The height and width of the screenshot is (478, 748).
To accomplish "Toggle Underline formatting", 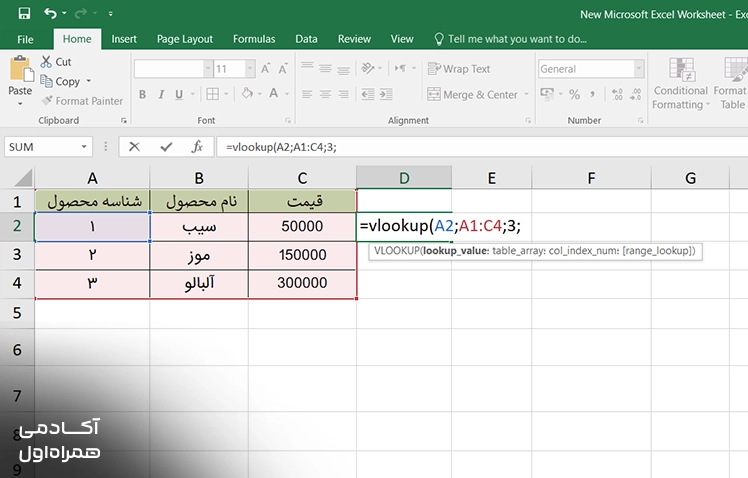I will pos(179,94).
